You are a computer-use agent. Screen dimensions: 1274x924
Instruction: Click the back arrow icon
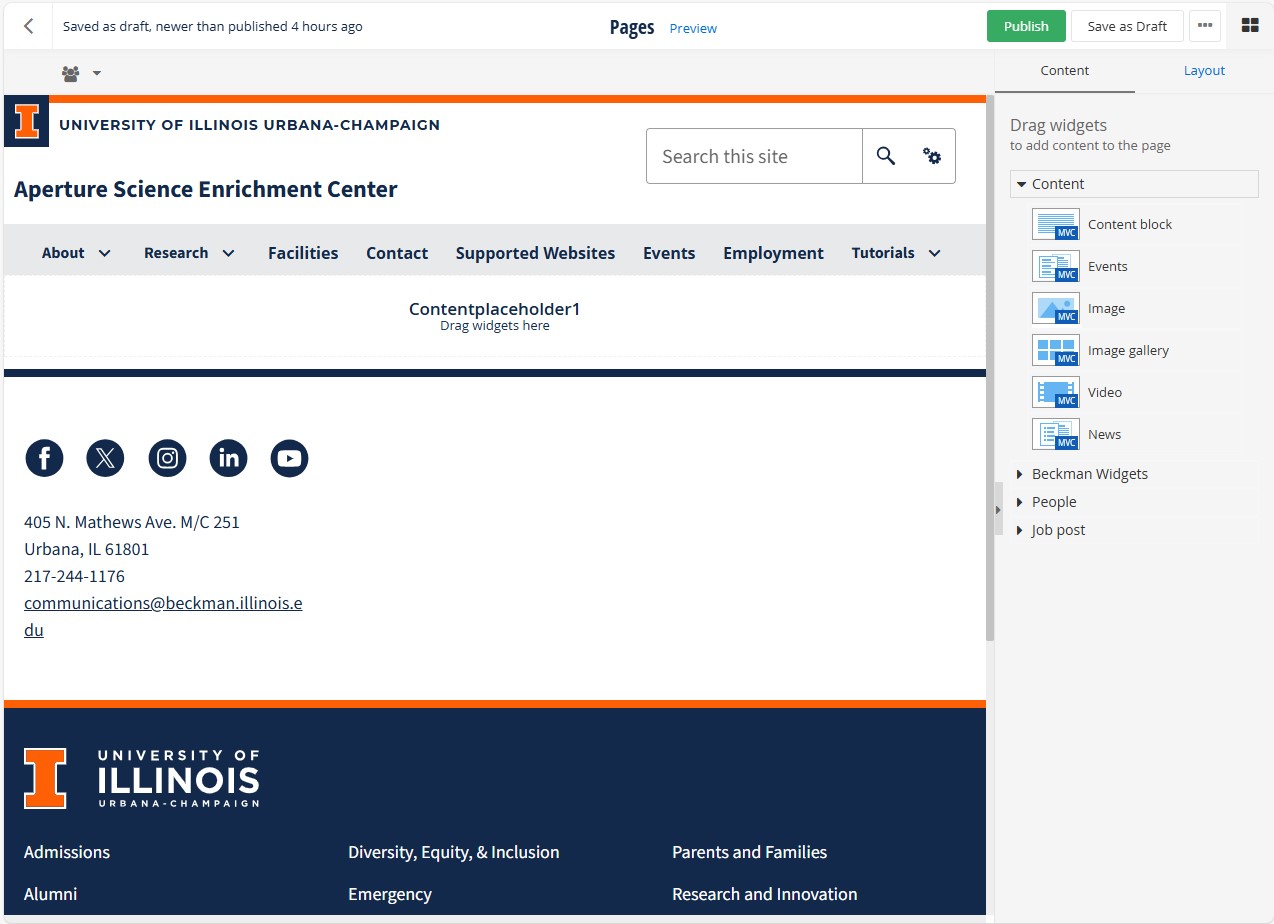pos(29,26)
